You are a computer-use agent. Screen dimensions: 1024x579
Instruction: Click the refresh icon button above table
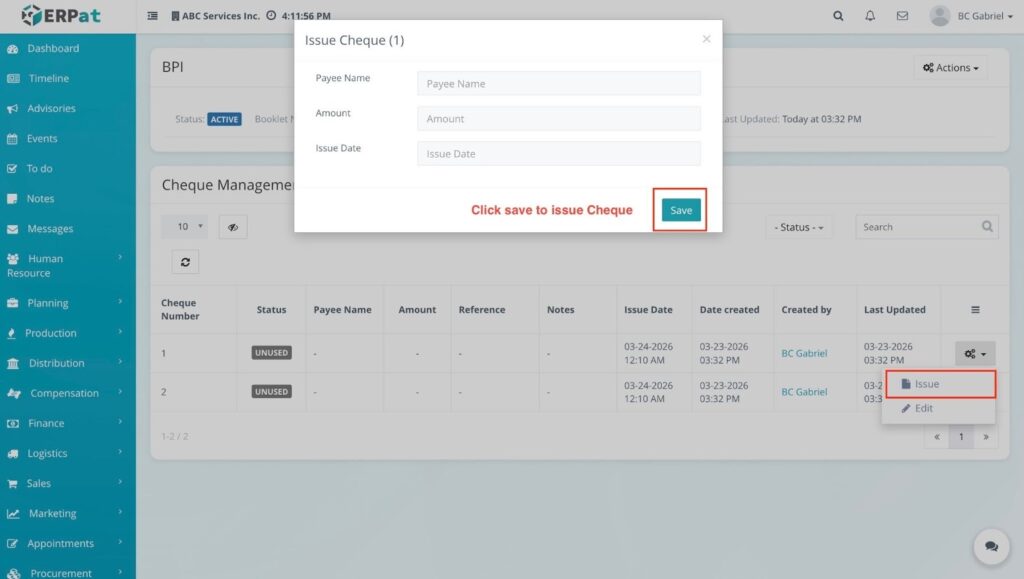coord(184,261)
